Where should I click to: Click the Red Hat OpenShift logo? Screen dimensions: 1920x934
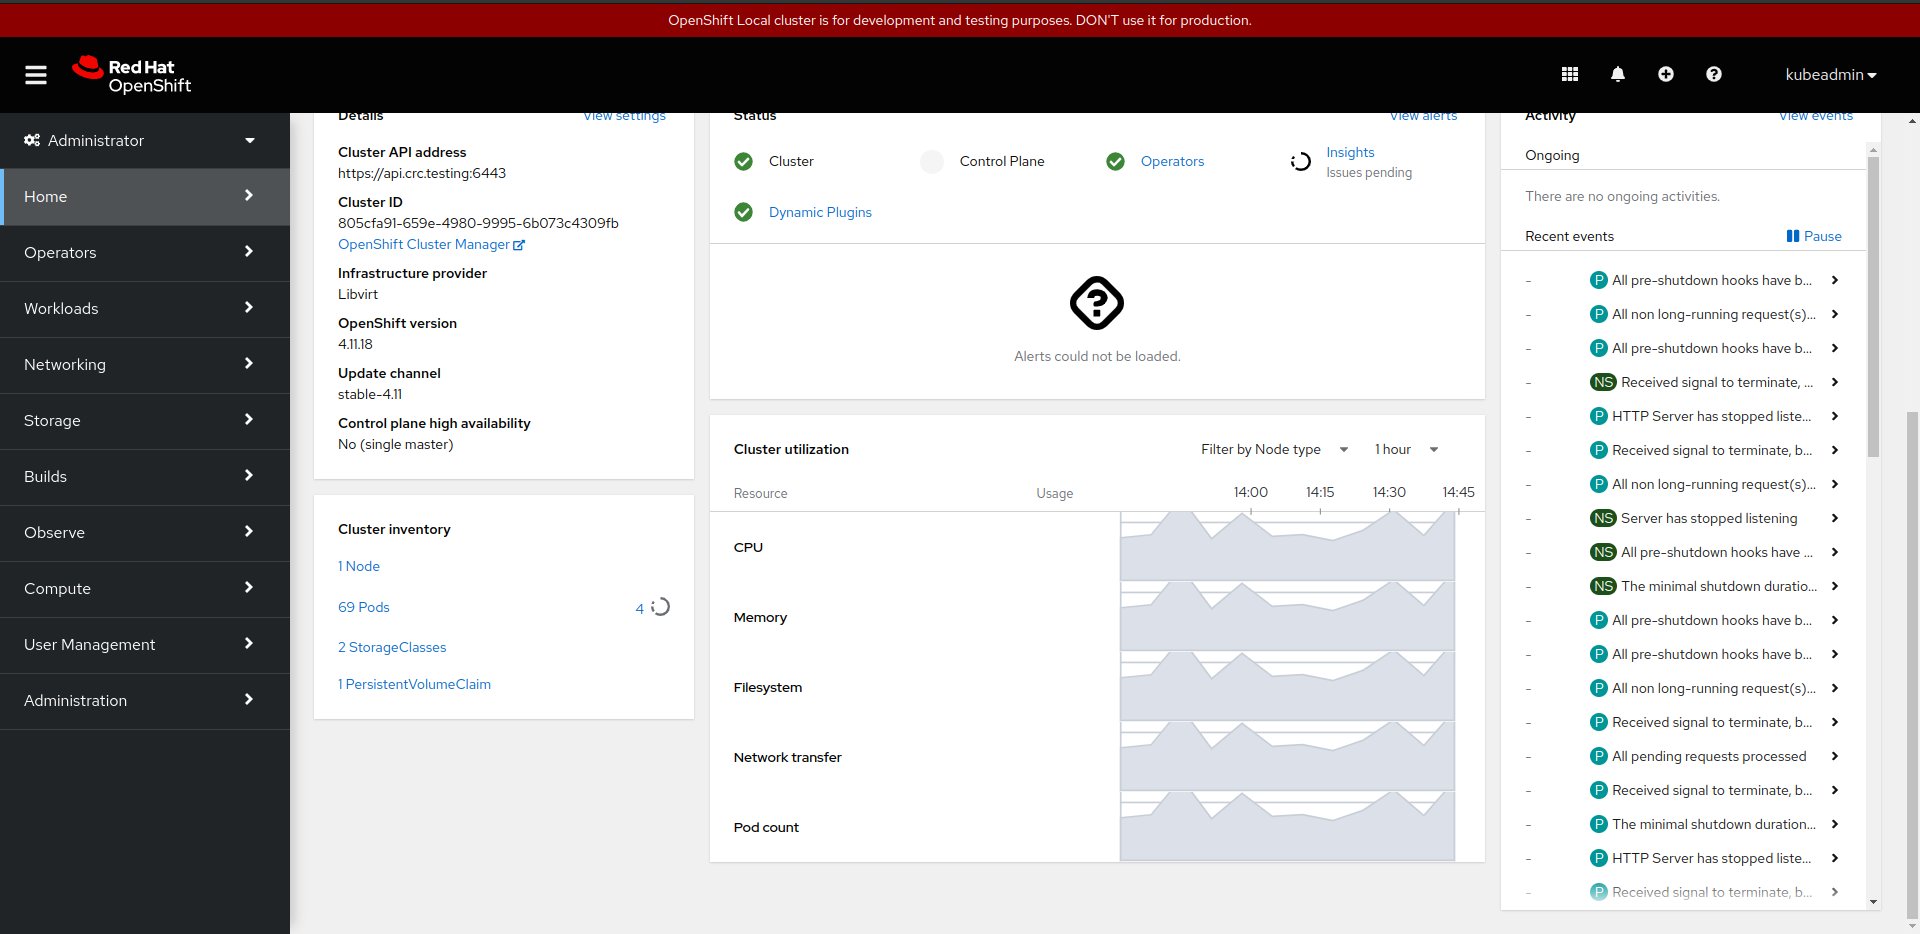click(x=132, y=75)
